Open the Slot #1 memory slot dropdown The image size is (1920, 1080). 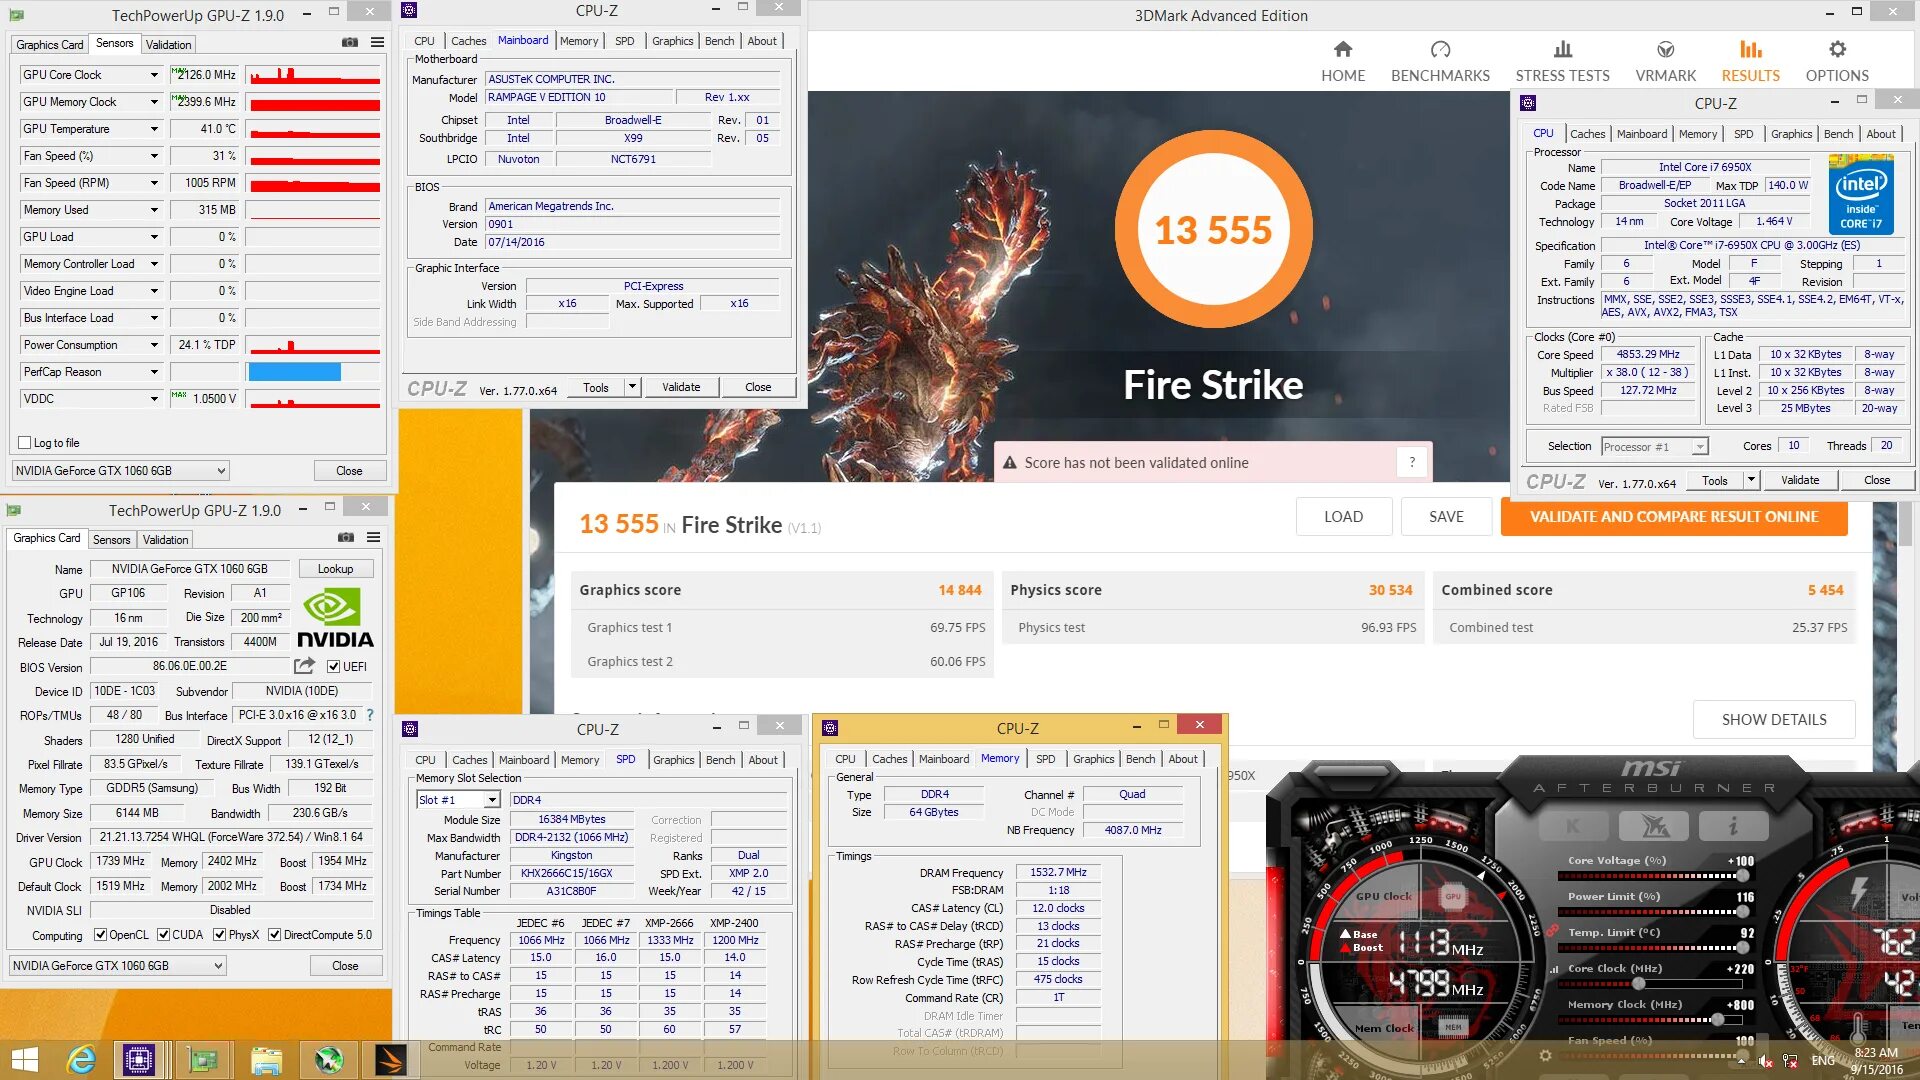tap(492, 800)
